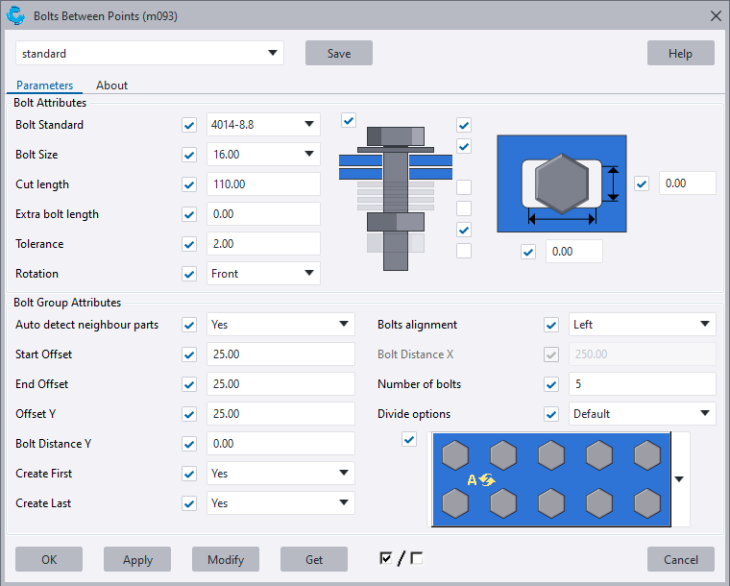Toggle the Cut length checkbox
Image resolution: width=730 pixels, height=586 pixels.
(189, 184)
